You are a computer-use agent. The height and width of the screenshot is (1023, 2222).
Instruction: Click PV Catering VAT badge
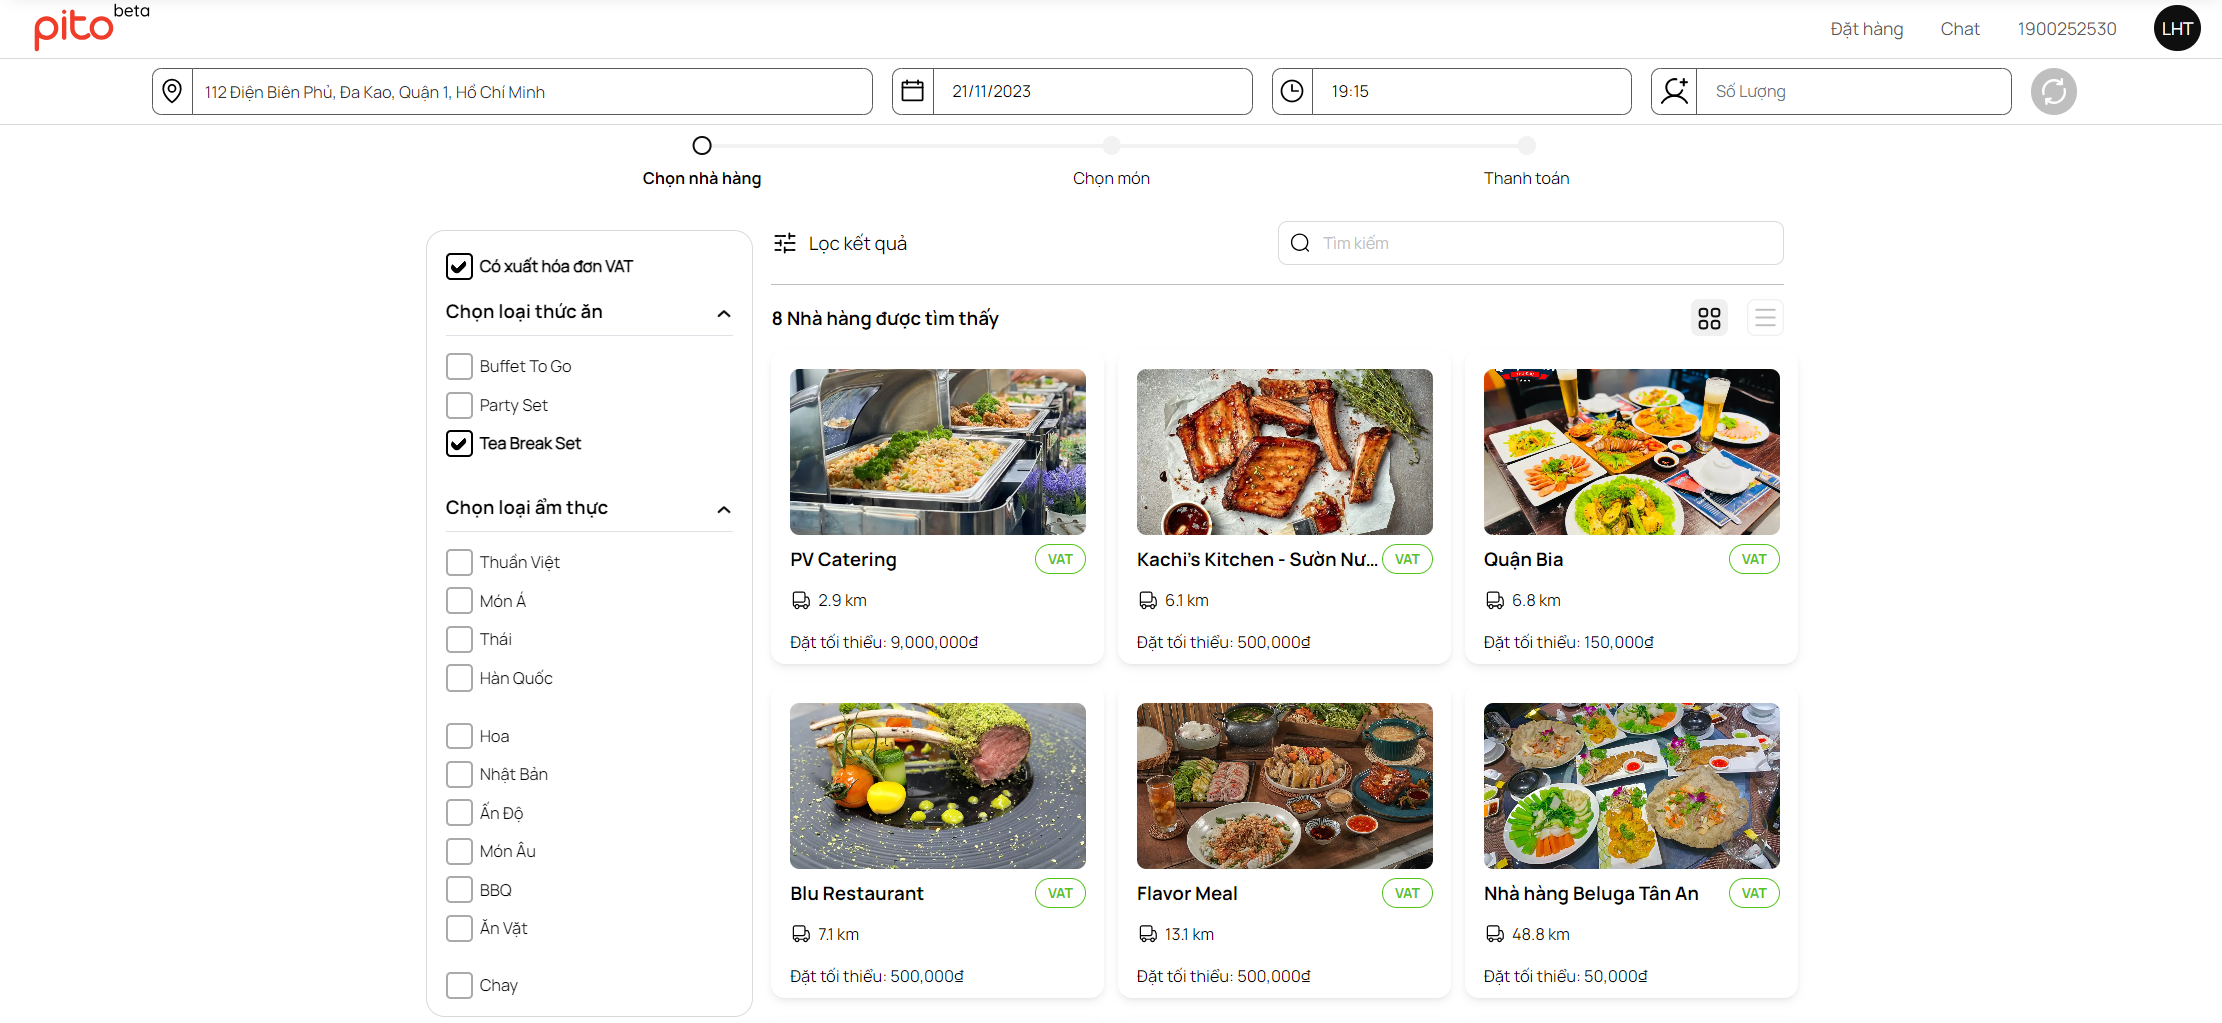[1060, 559]
